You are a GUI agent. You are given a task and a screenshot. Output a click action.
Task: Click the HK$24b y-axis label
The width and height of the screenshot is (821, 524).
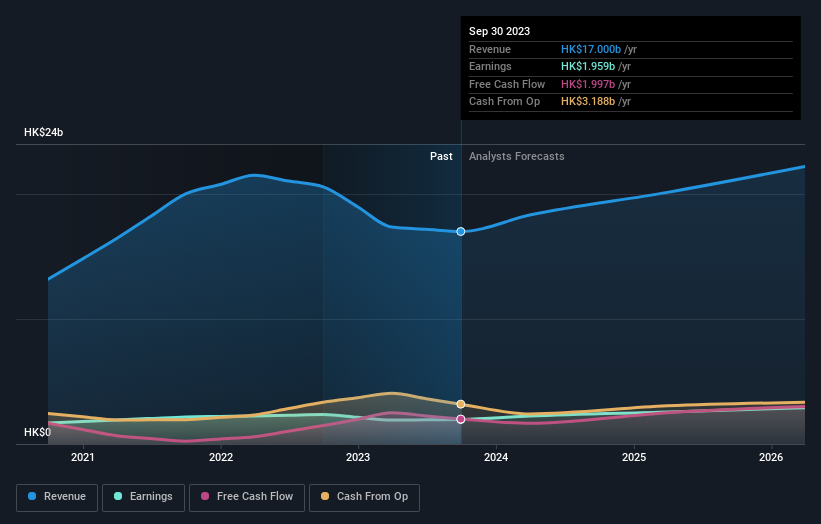43,132
